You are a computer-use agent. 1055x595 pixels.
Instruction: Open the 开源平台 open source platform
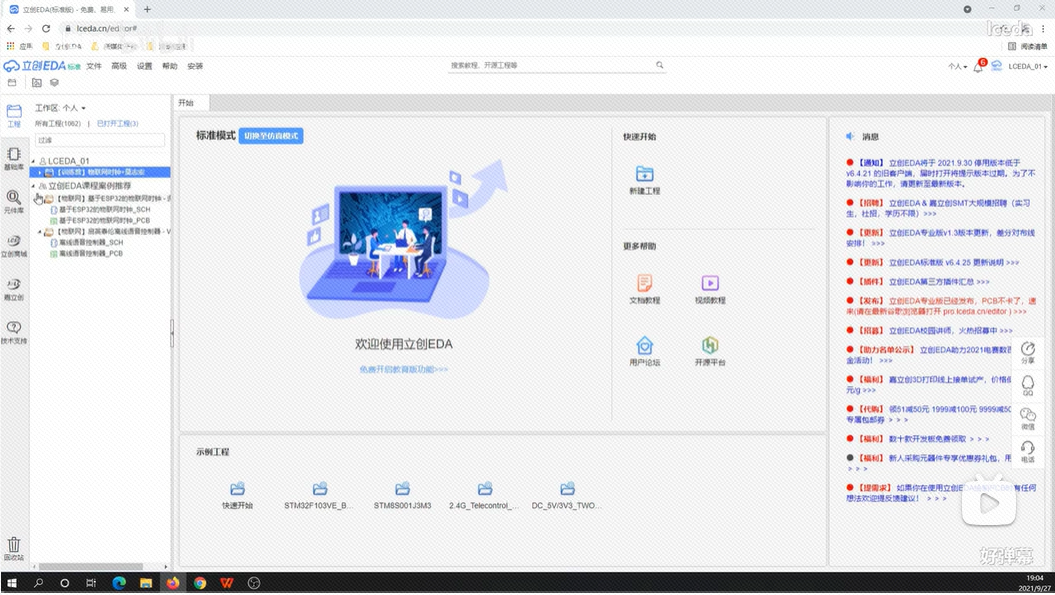pyautogui.click(x=710, y=351)
